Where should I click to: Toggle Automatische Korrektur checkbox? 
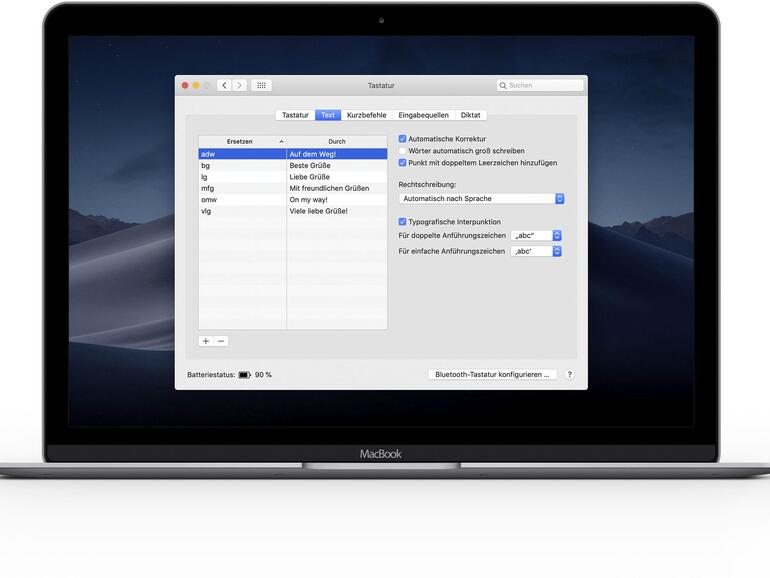pyautogui.click(x=403, y=139)
